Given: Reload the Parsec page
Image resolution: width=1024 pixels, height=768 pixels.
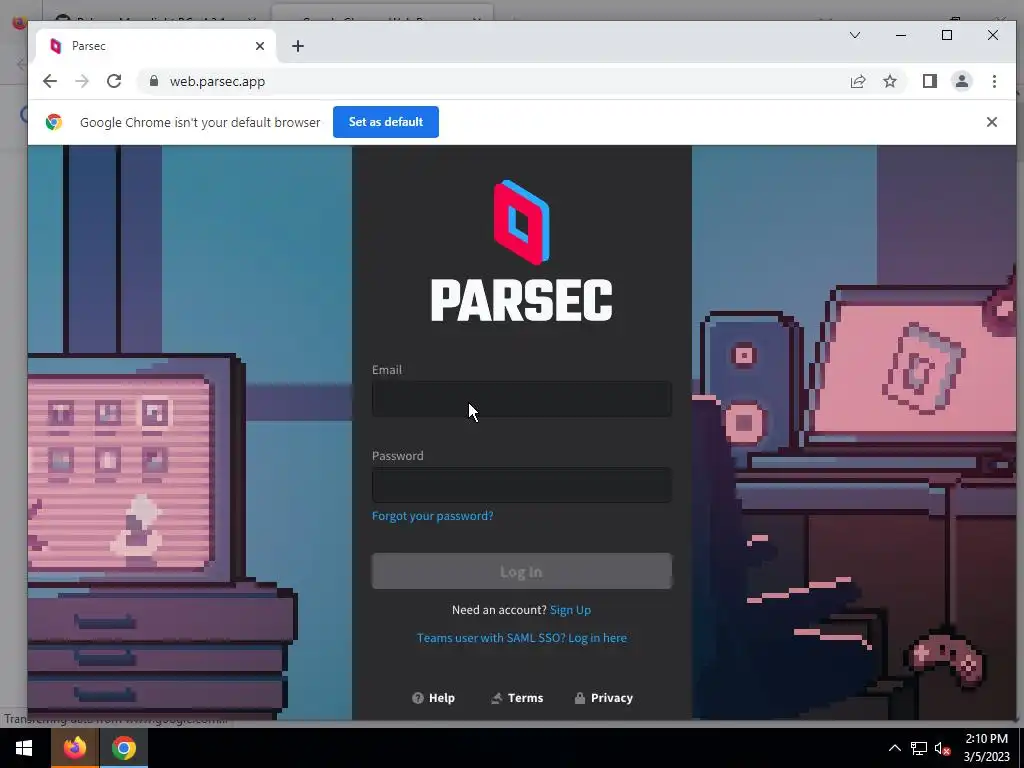Looking at the screenshot, I should (114, 81).
